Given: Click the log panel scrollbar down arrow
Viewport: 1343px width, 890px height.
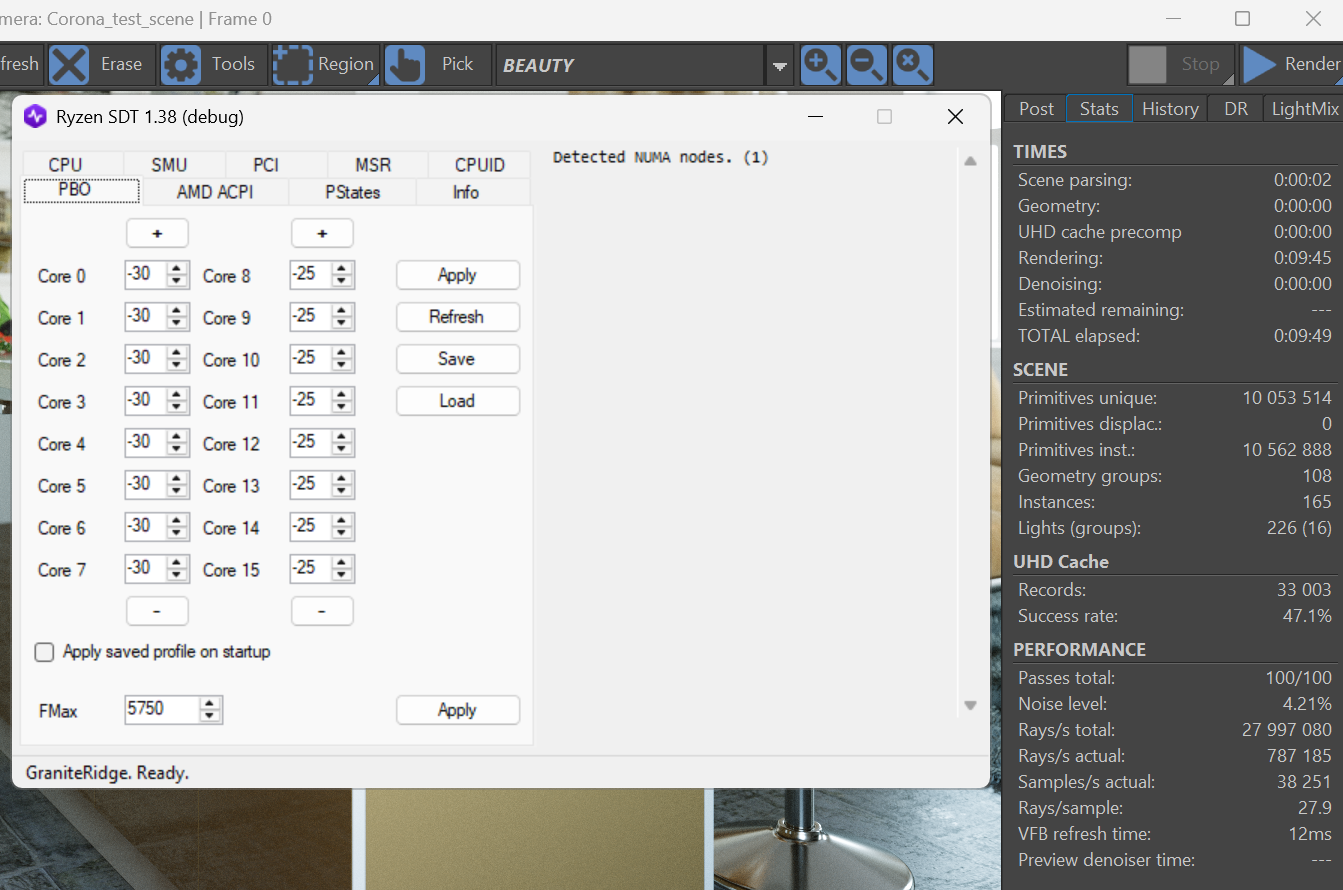Looking at the screenshot, I should point(970,705).
